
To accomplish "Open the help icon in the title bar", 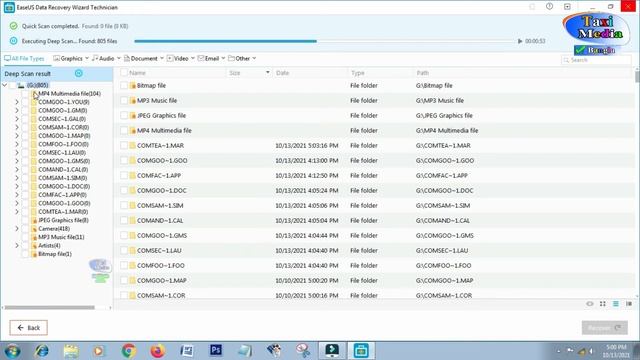I will (x=549, y=7).
